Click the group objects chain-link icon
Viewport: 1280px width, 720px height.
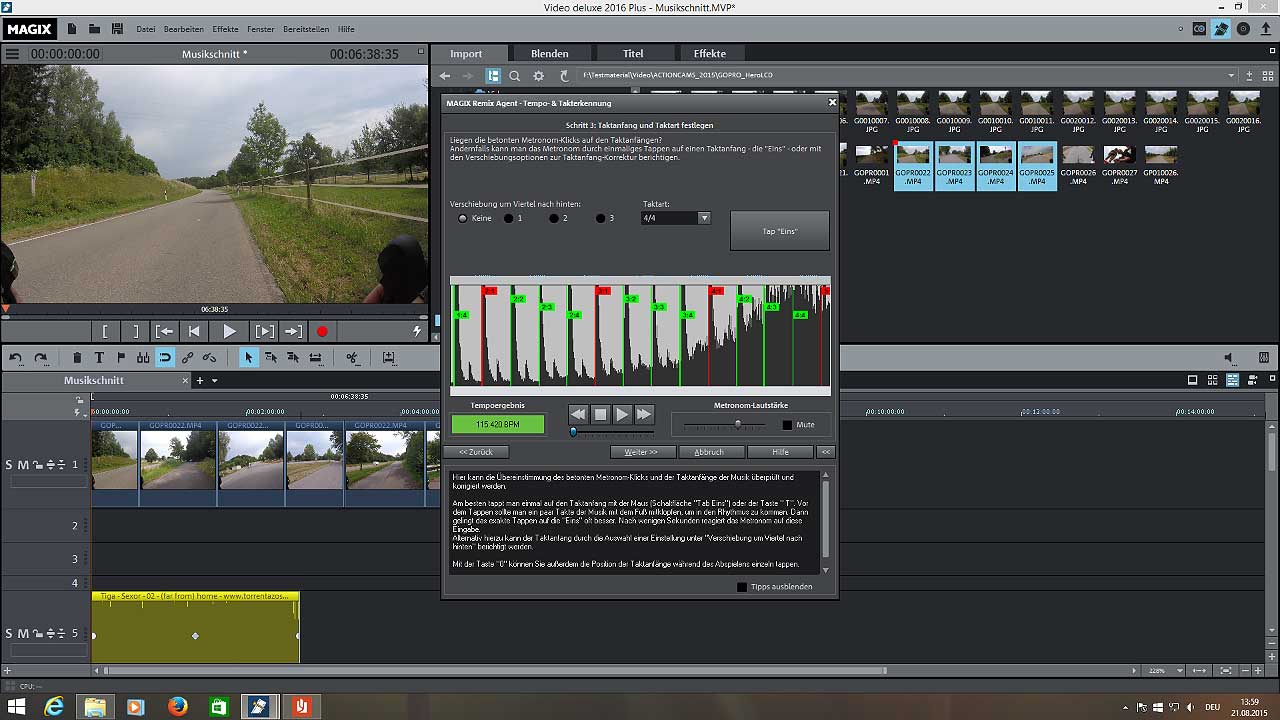coord(187,358)
